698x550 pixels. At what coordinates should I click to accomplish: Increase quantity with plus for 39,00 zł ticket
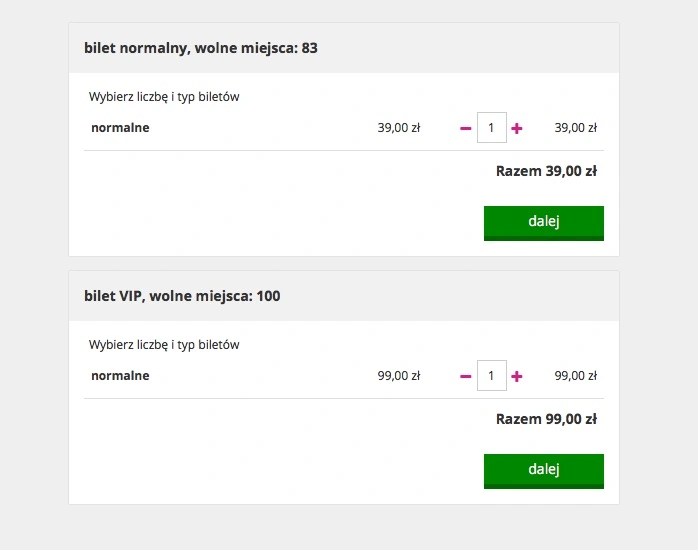click(517, 128)
